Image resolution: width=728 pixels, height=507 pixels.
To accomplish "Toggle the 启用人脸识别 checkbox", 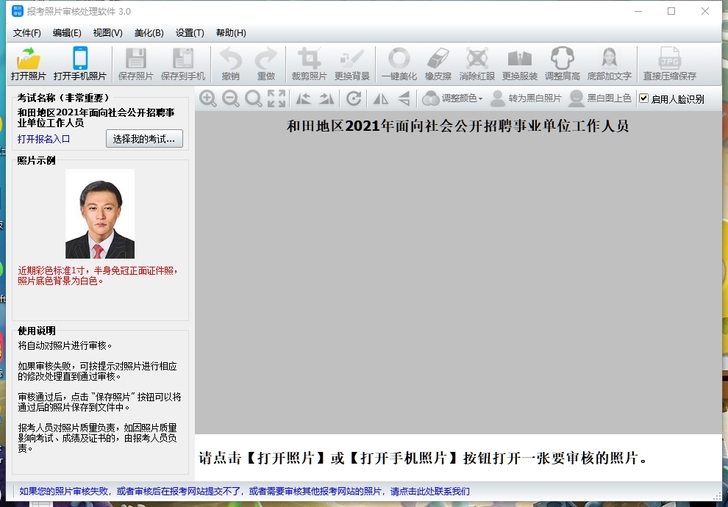I will pos(644,98).
